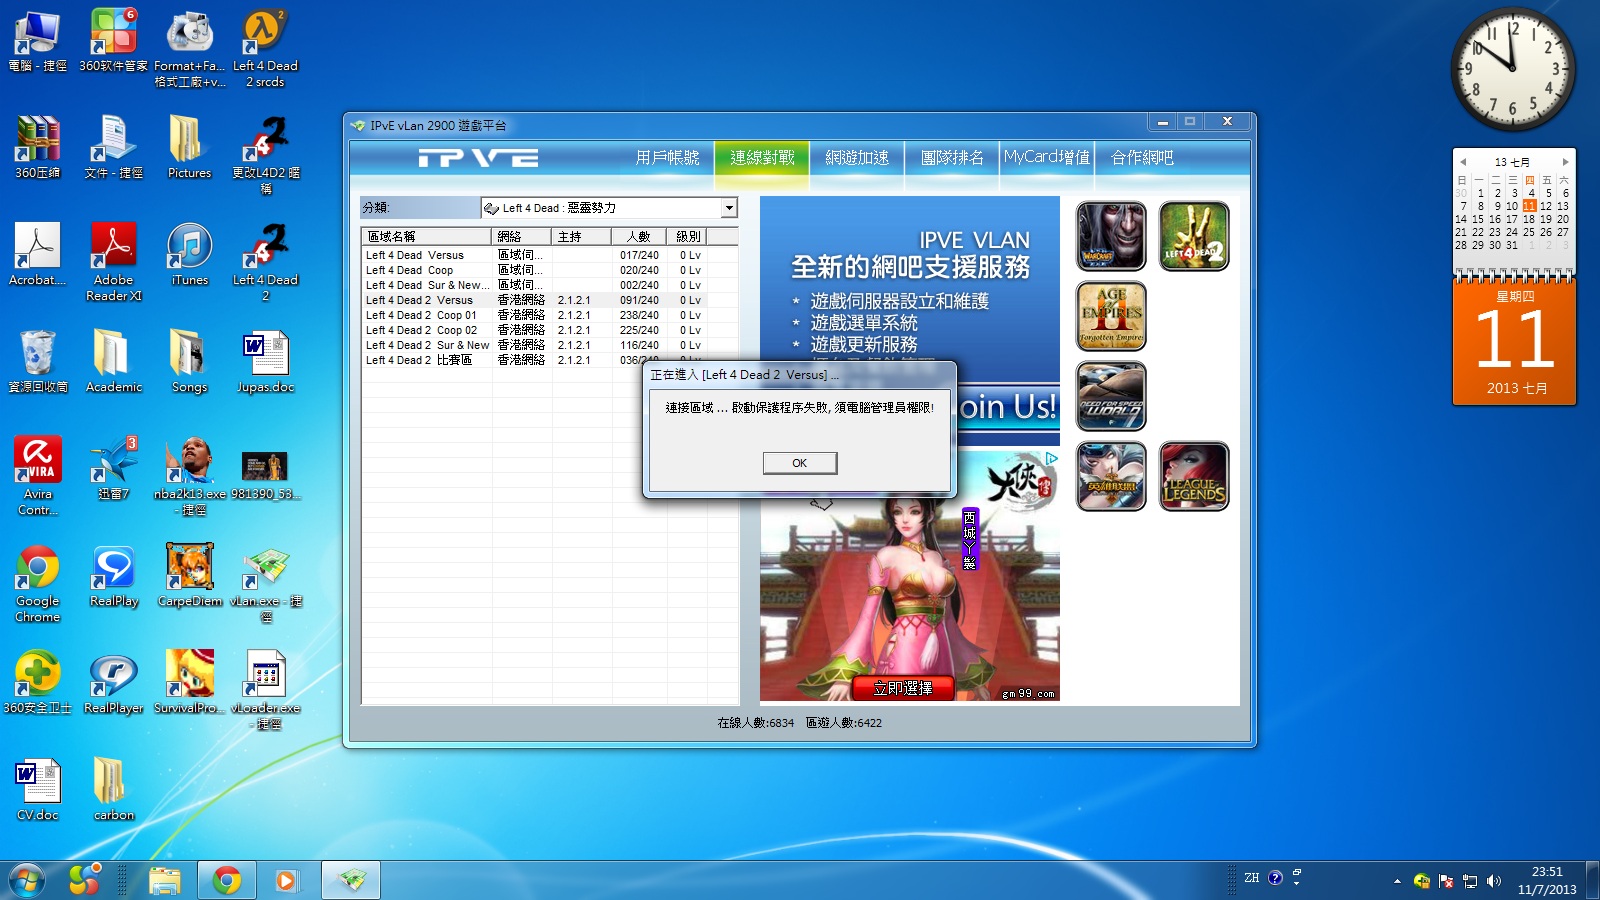Select the League of Legends icon
Screen dimensions: 1600x900
1193,476
